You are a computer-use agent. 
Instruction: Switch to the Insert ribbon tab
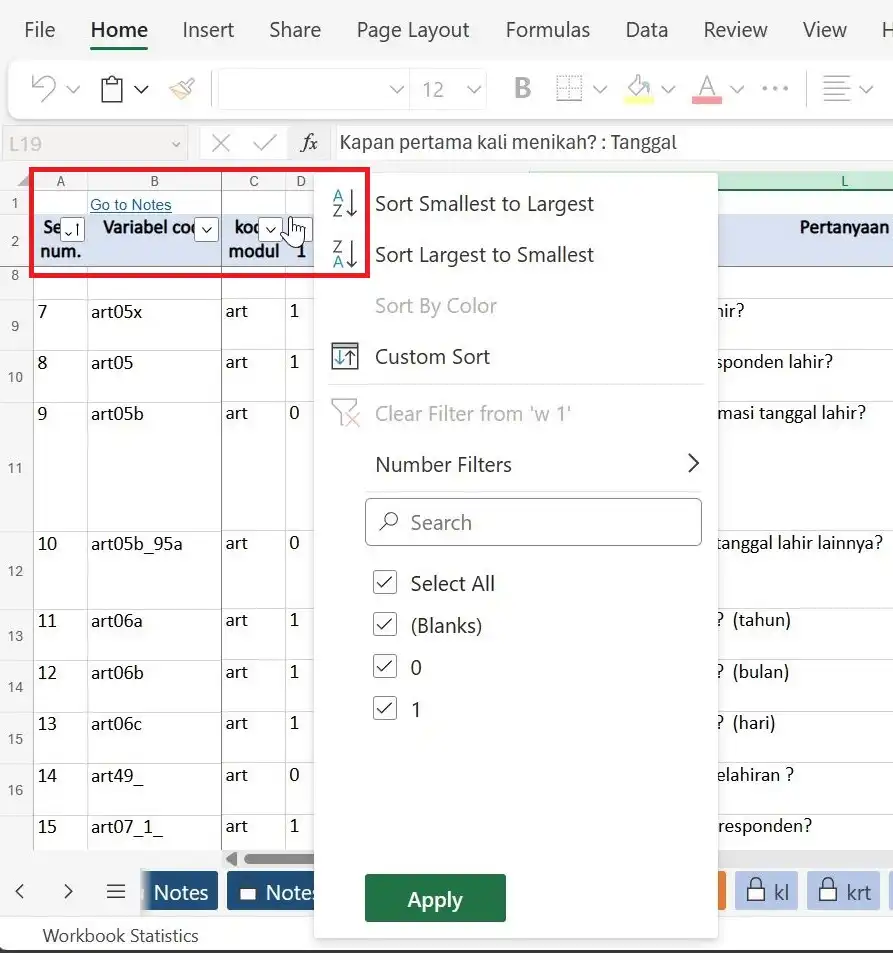pyautogui.click(x=208, y=30)
